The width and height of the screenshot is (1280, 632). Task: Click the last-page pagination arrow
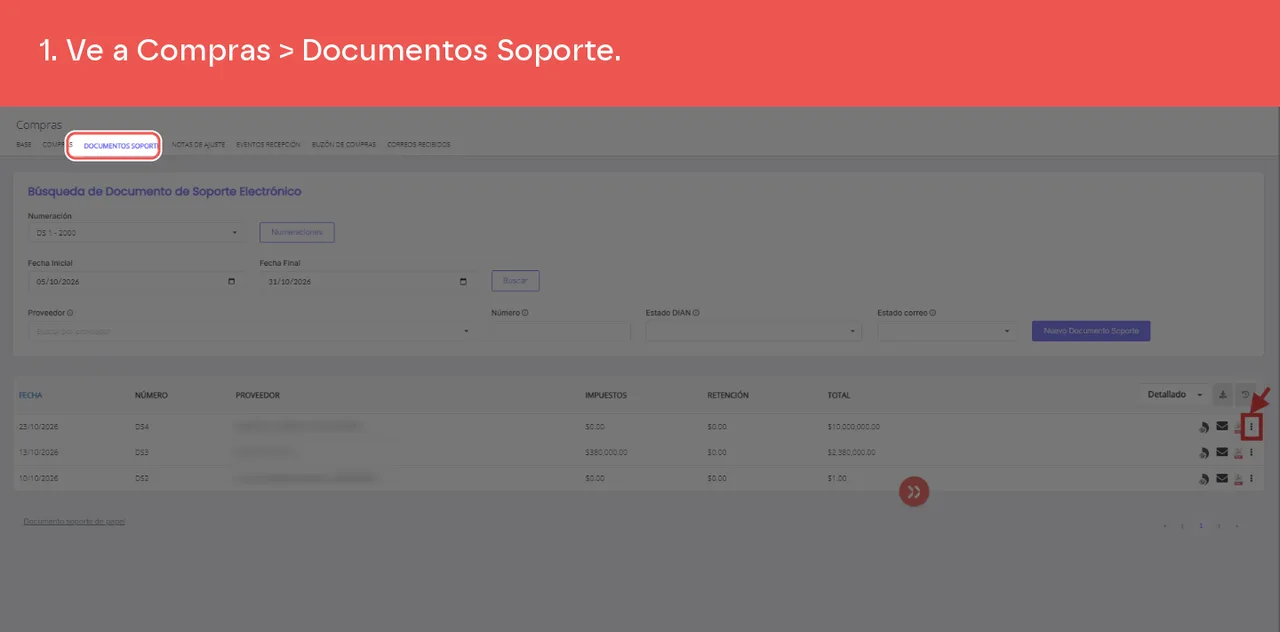click(1237, 525)
